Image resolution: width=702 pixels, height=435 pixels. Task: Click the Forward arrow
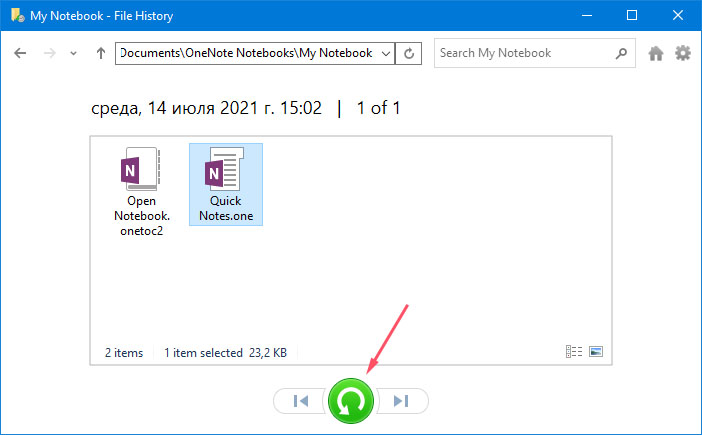50,53
